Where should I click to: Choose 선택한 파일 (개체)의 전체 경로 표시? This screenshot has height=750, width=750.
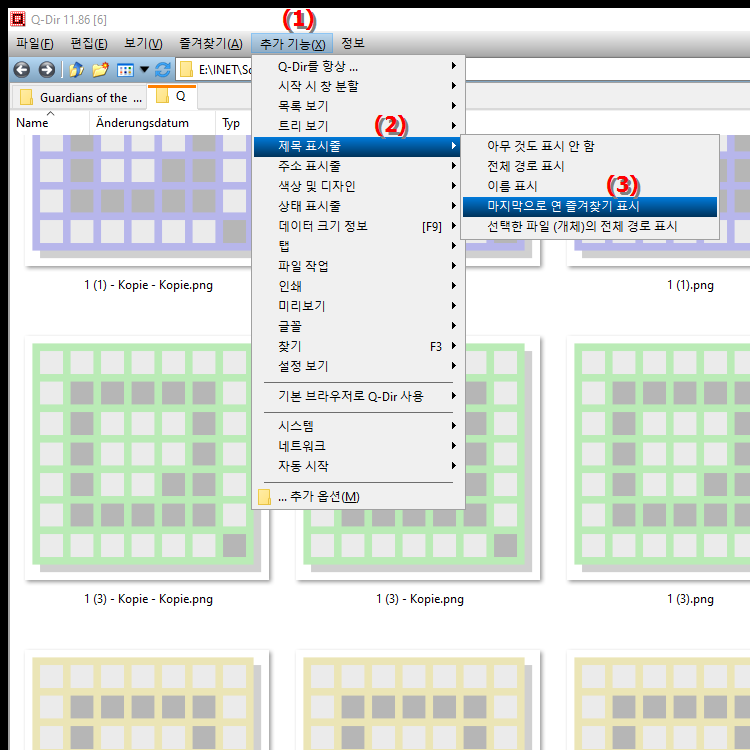589,227
